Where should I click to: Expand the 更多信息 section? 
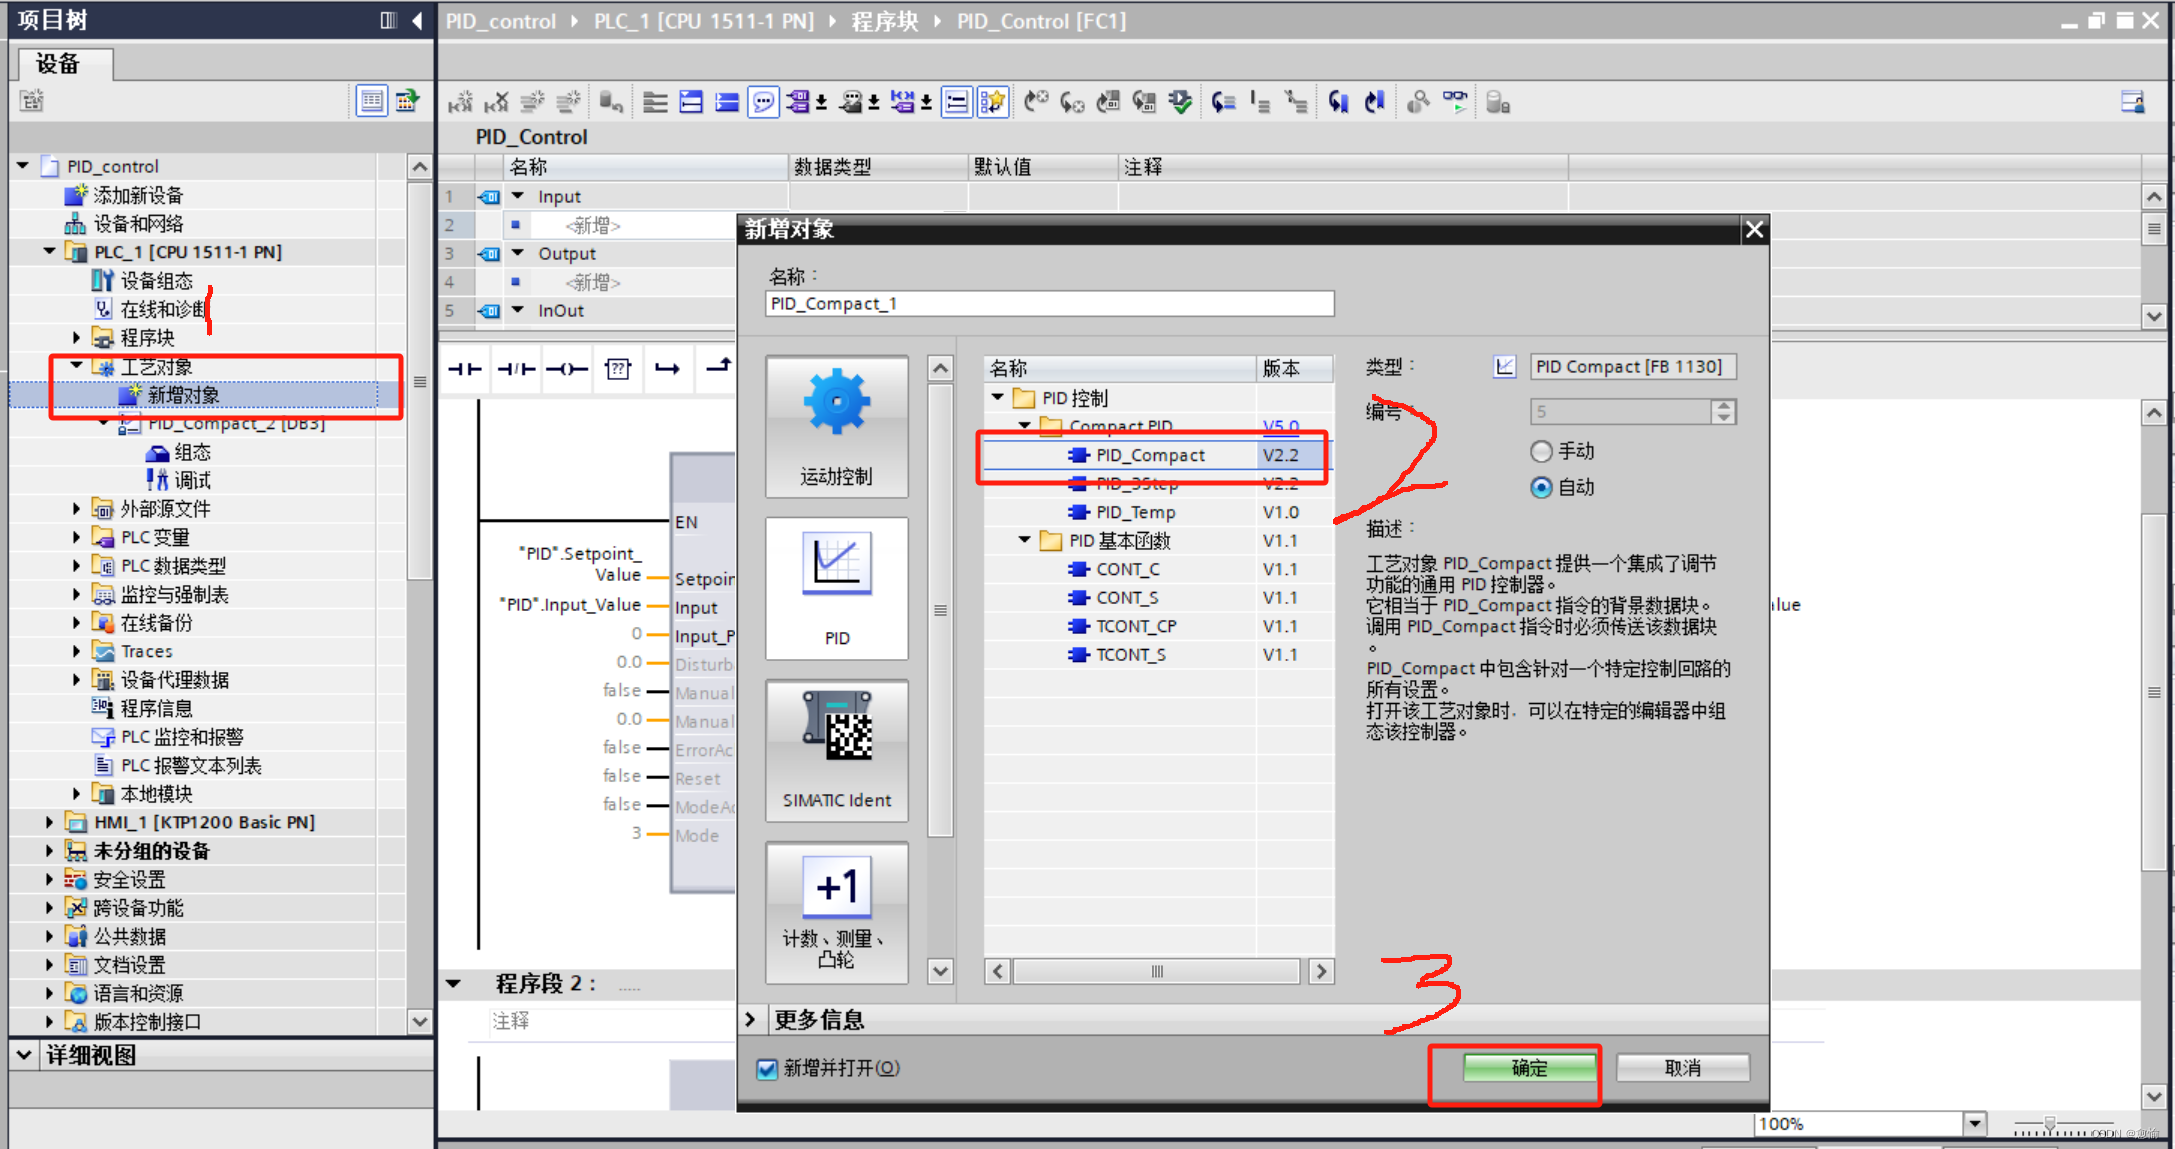click(751, 1019)
